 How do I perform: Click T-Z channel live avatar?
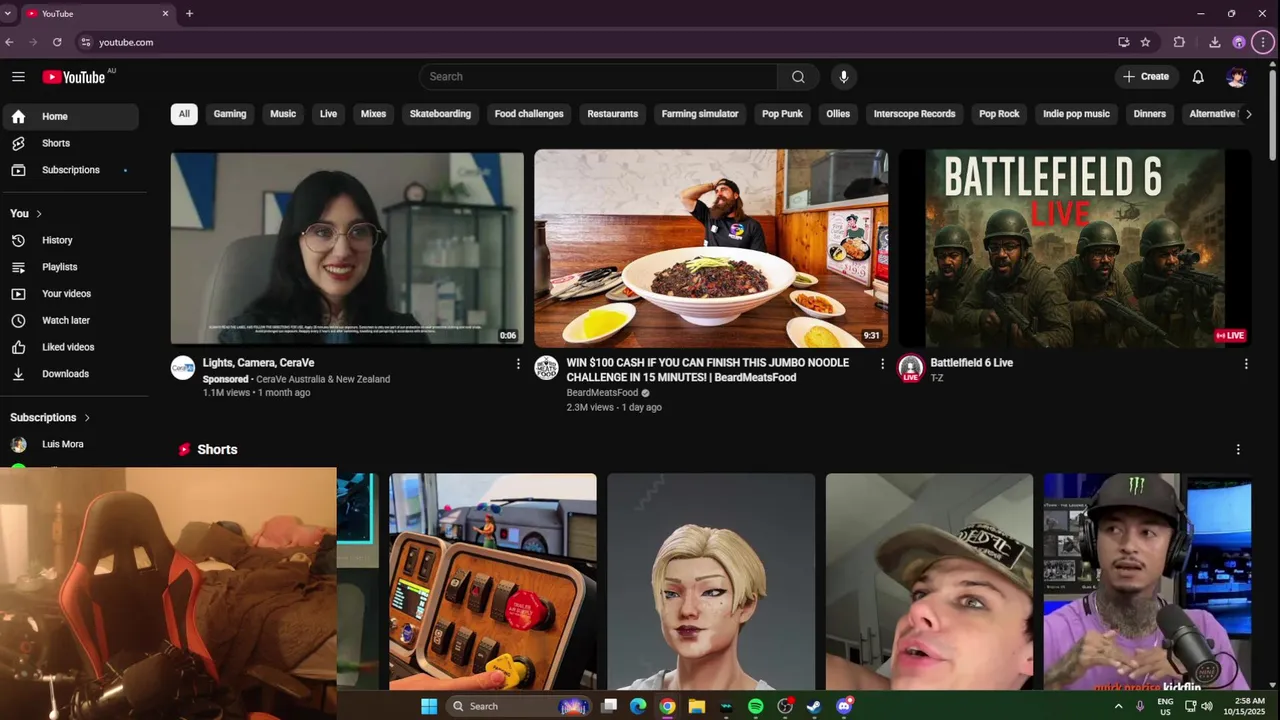(910, 367)
